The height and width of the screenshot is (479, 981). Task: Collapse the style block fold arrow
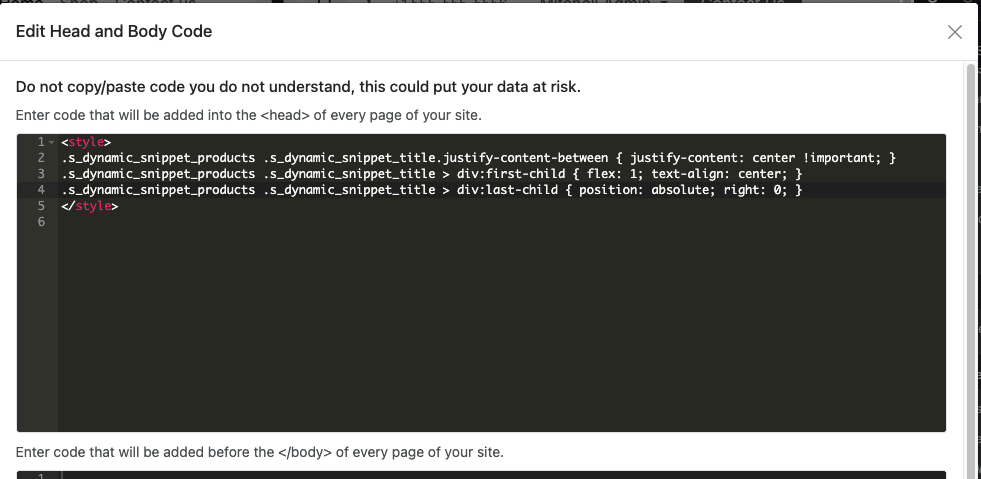[x=51, y=142]
